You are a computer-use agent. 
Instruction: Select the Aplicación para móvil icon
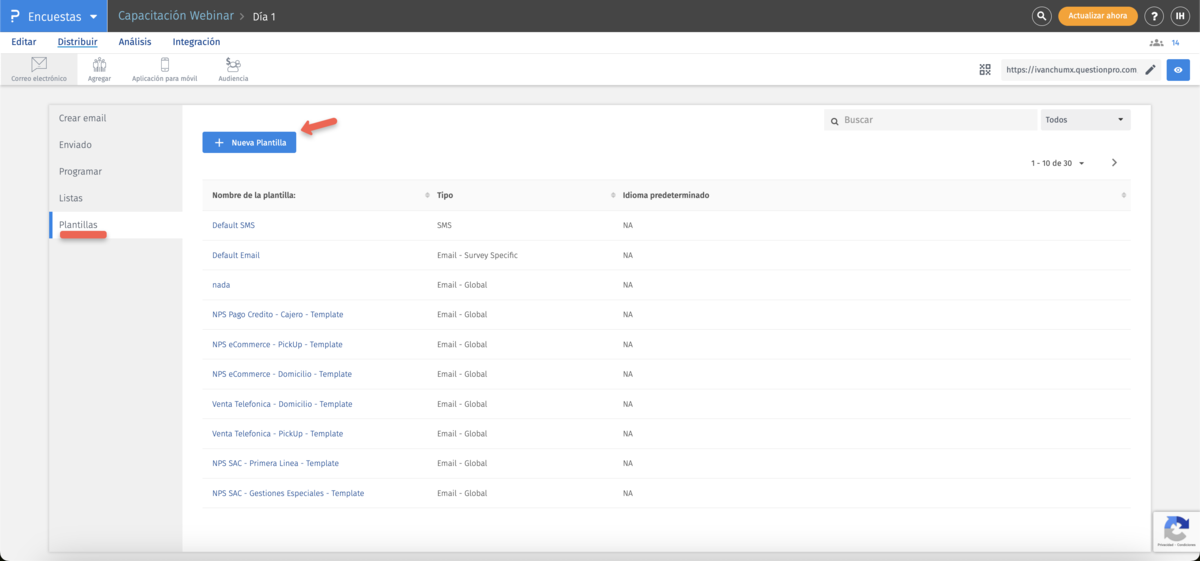click(164, 65)
